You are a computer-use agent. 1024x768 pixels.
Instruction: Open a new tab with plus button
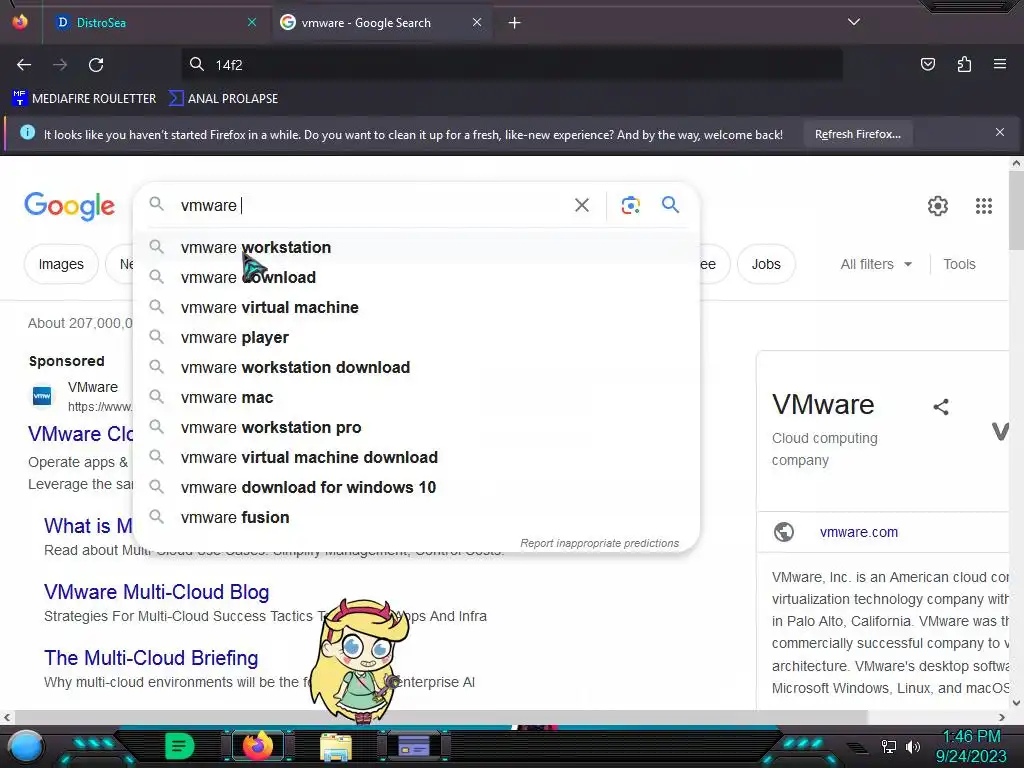[515, 23]
